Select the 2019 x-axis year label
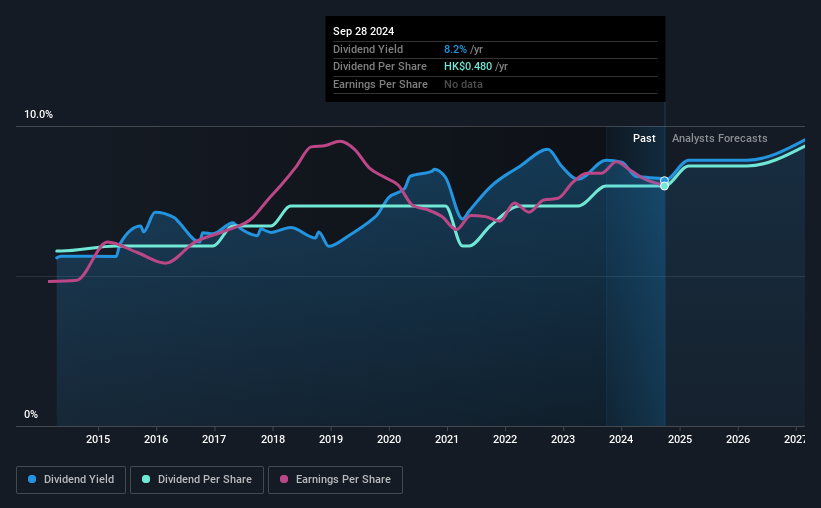Image resolution: width=821 pixels, height=508 pixels. coord(331,439)
